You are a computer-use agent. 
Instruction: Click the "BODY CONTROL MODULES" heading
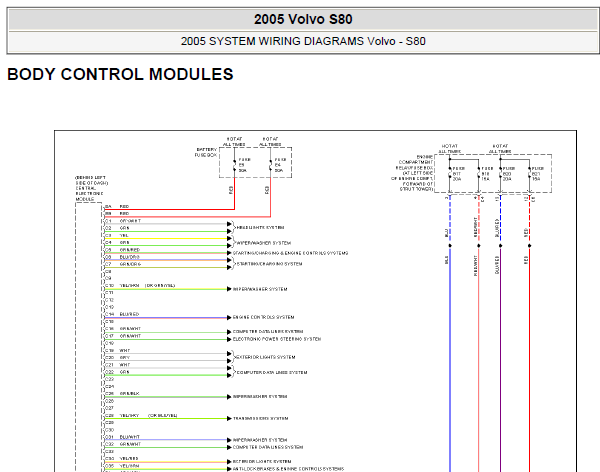(x=120, y=74)
